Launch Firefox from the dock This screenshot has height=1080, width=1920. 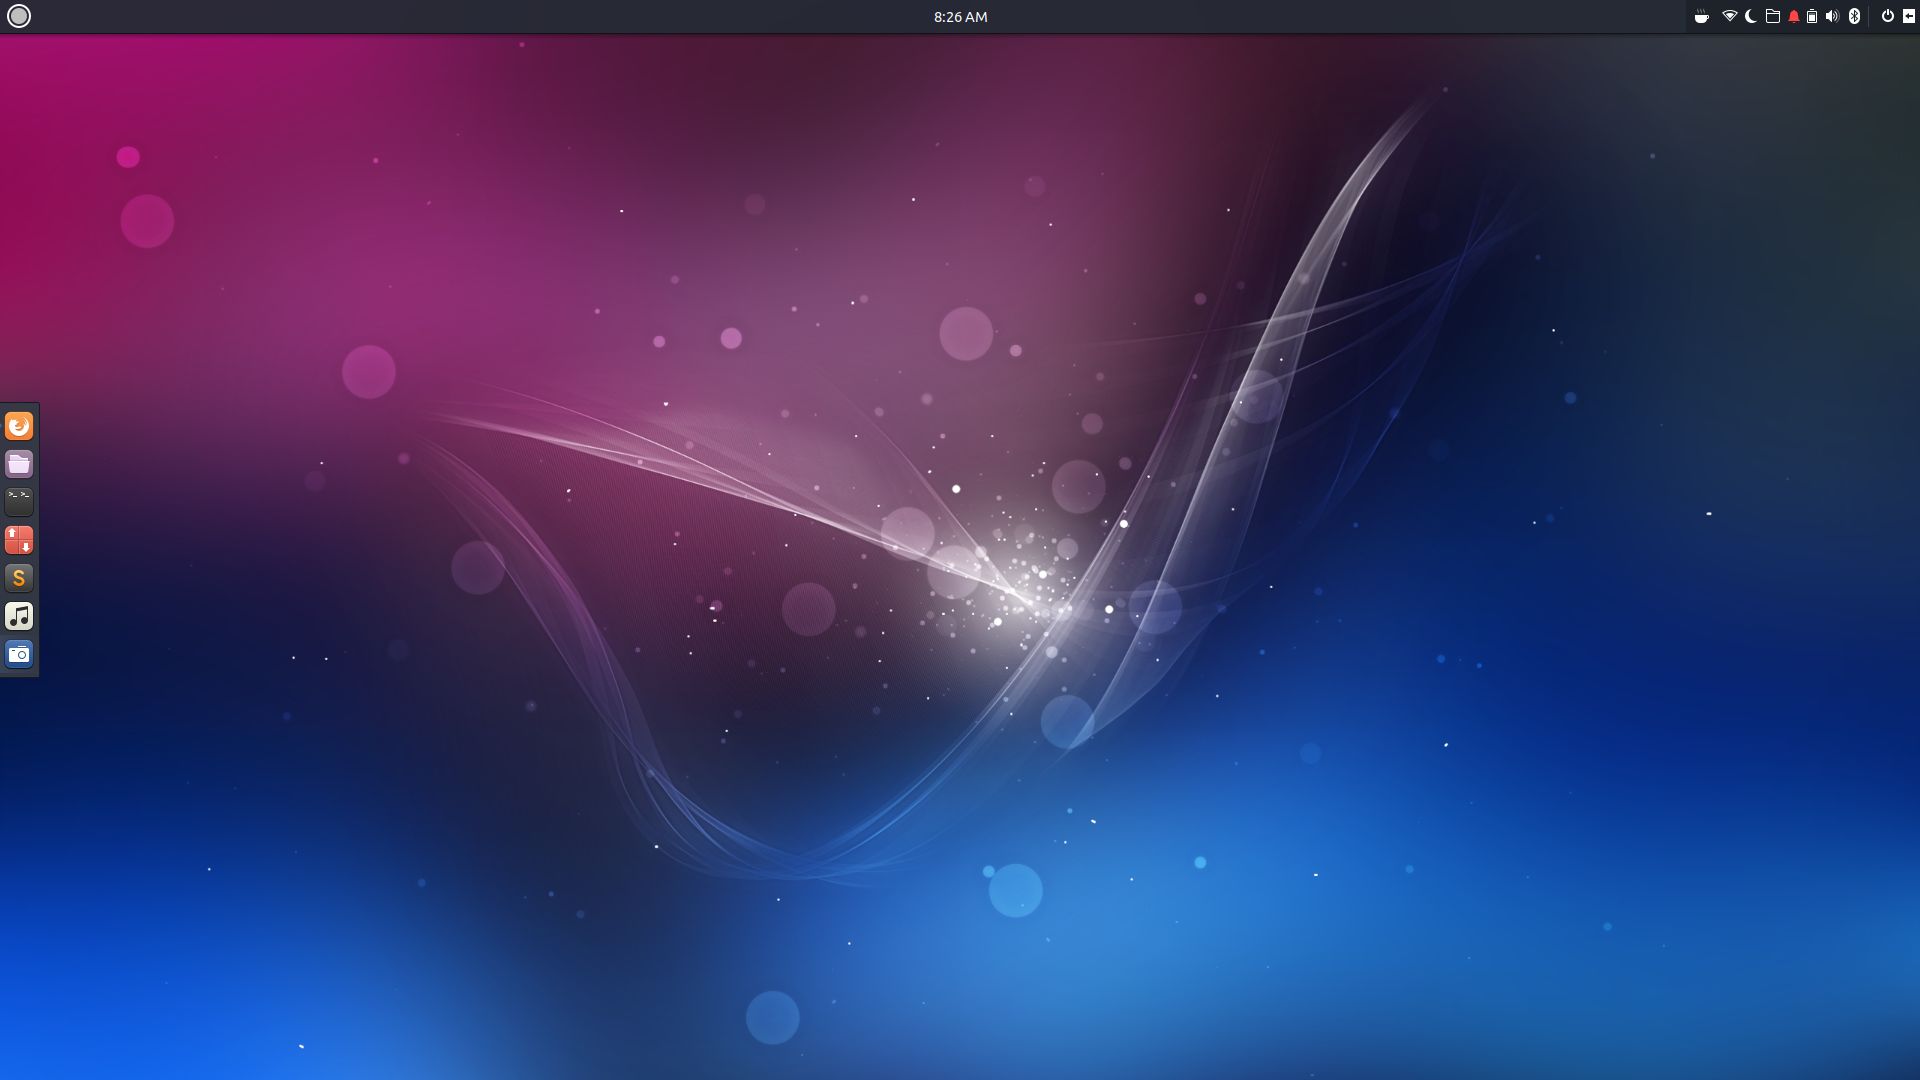[19, 427]
